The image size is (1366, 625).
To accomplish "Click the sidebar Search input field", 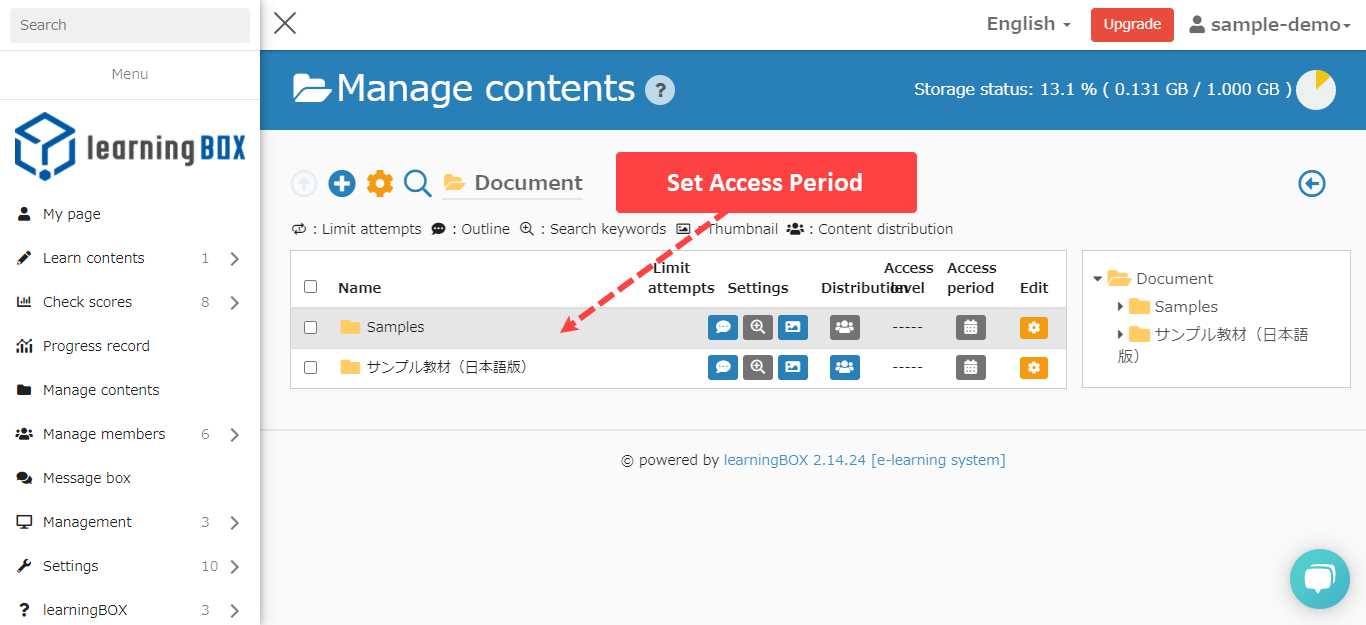I will pyautogui.click(x=130, y=25).
